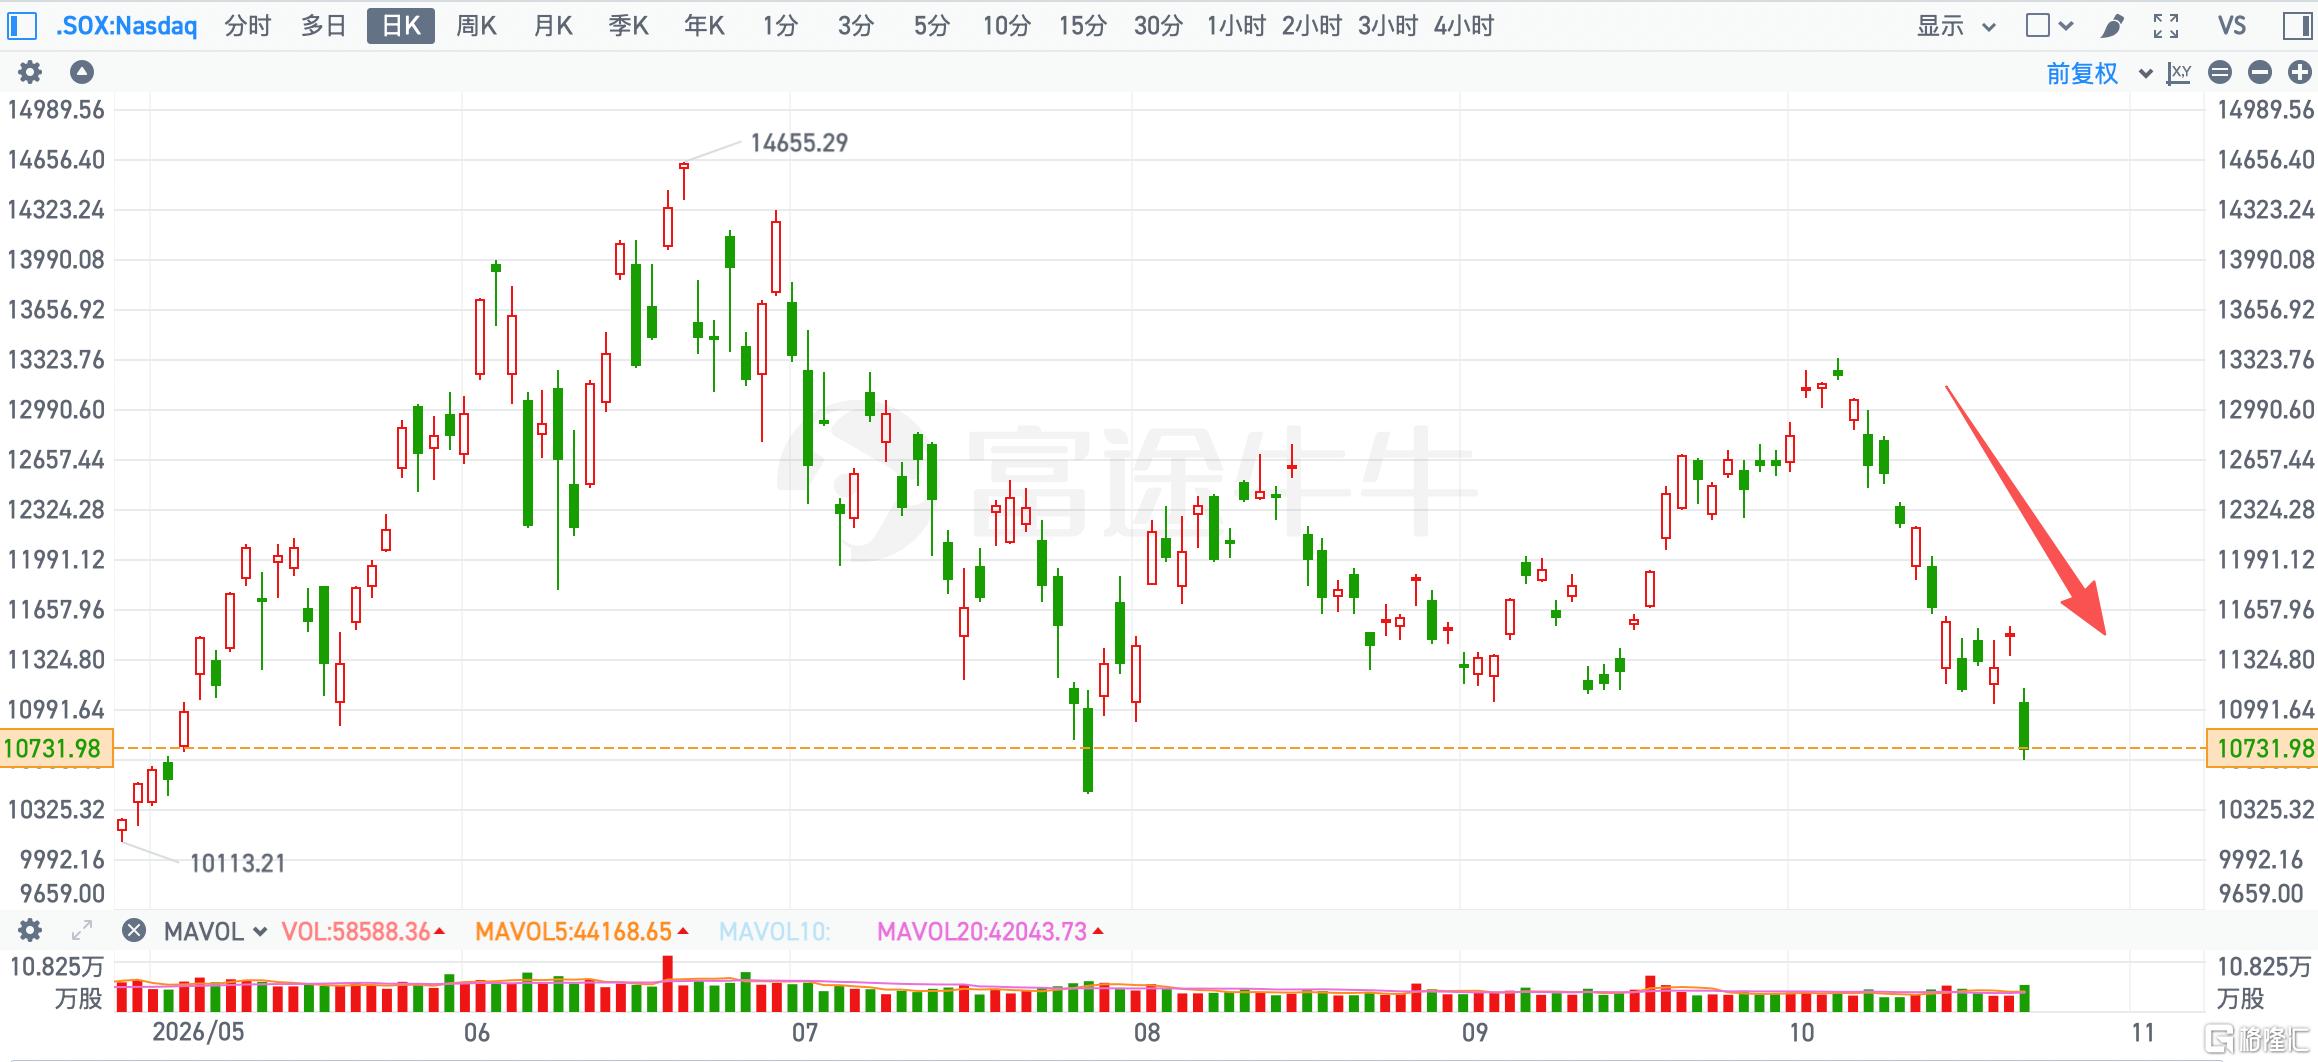Reset chart zoom with equals icon
The width and height of the screenshot is (2318, 1062).
[x=2220, y=72]
